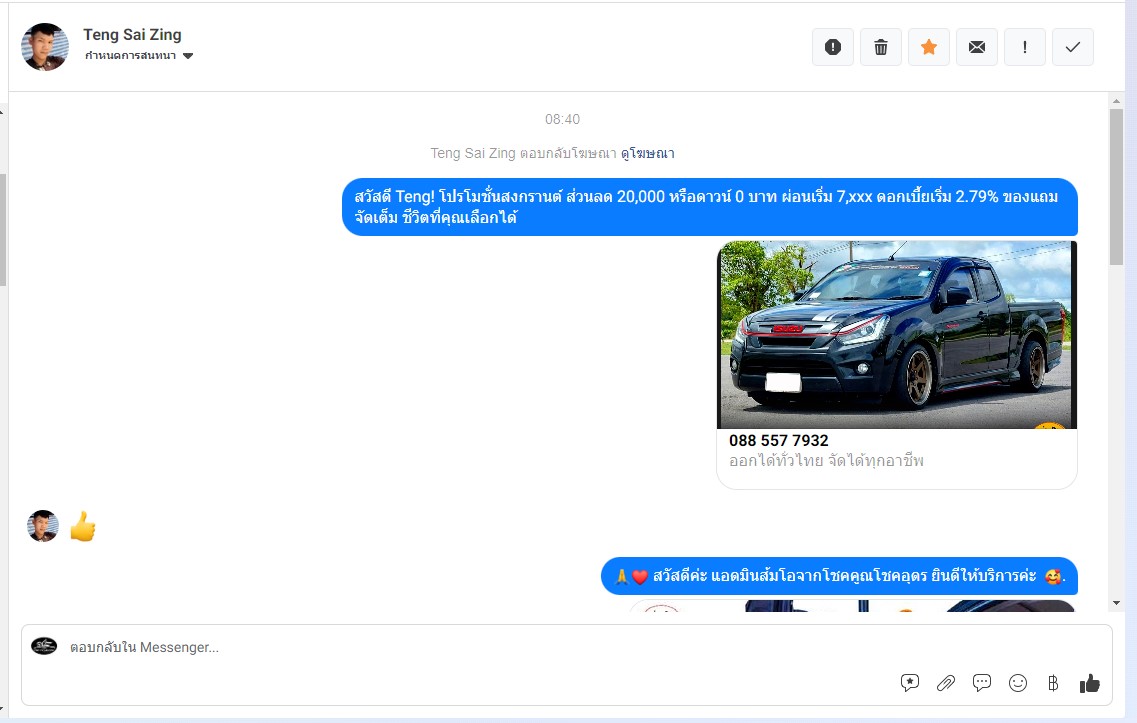Mark conversation as spam with octagon icon

(x=833, y=47)
